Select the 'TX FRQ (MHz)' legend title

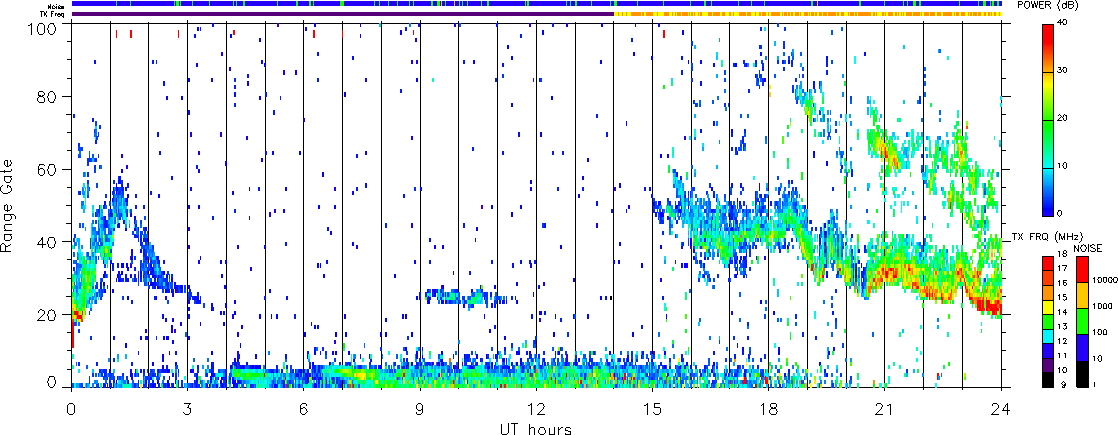point(1045,236)
